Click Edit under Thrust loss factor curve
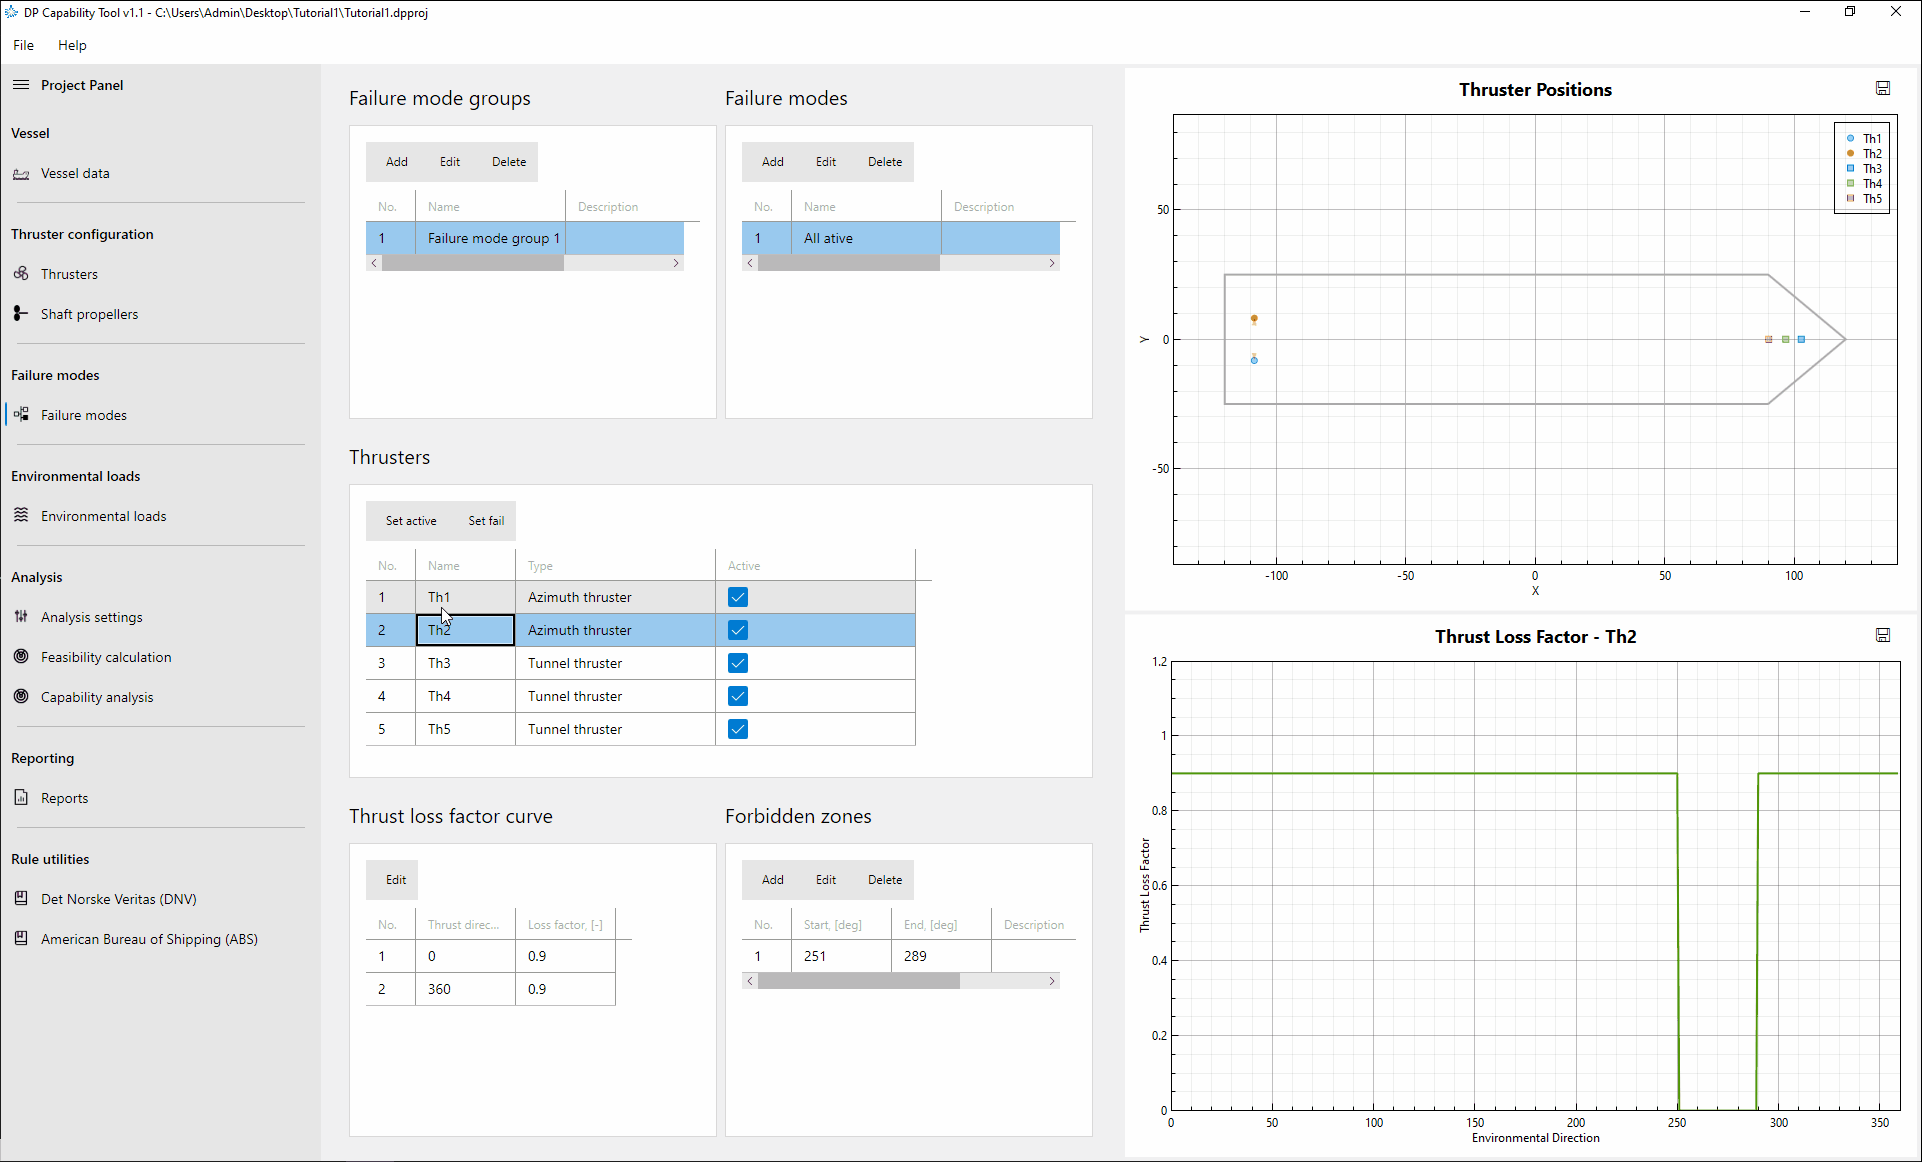 396,880
